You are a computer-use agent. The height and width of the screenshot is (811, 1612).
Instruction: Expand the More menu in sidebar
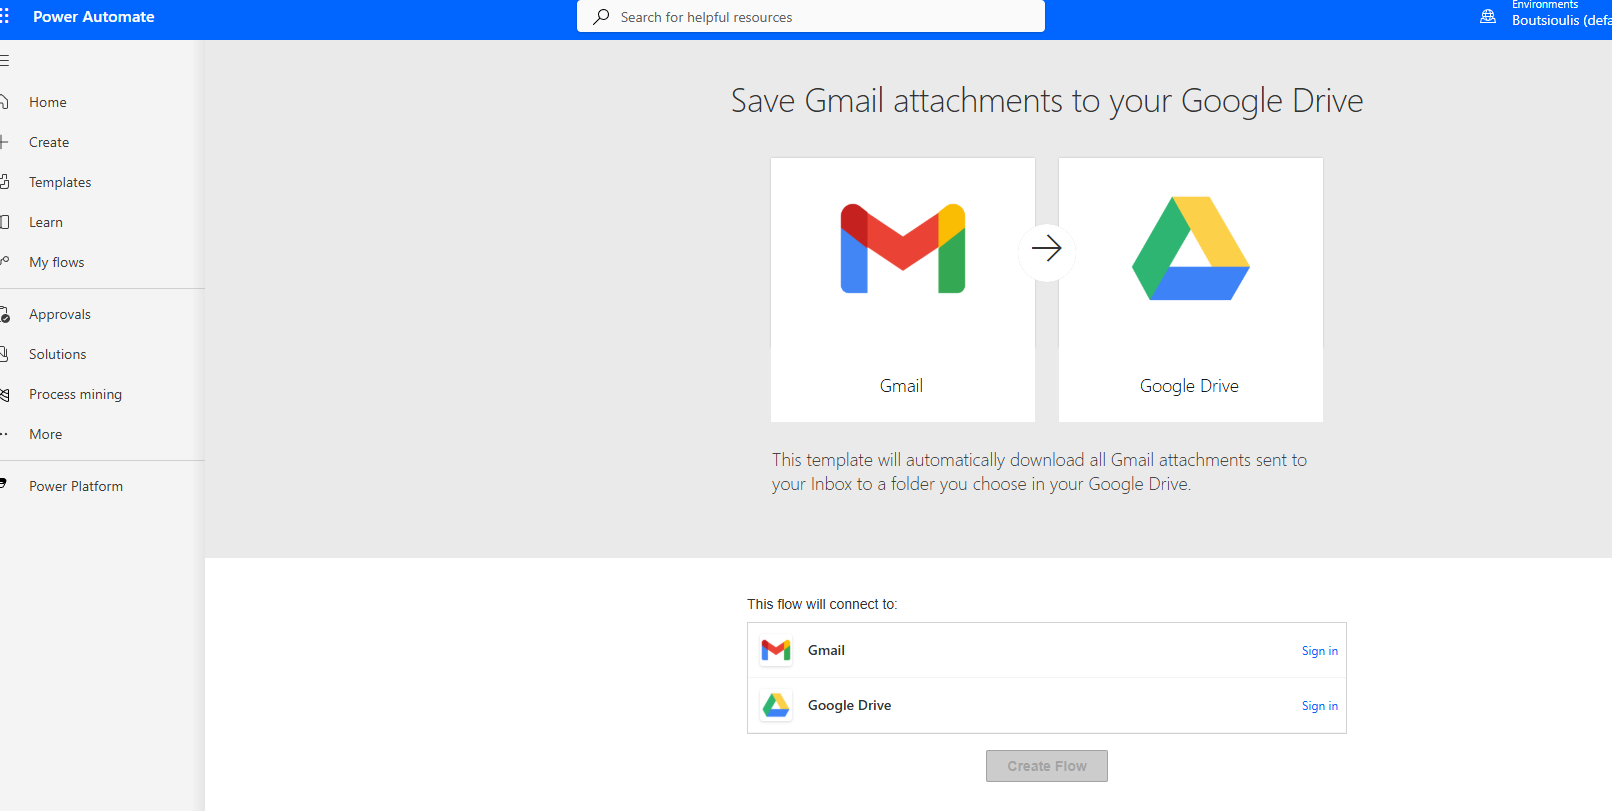(x=46, y=434)
